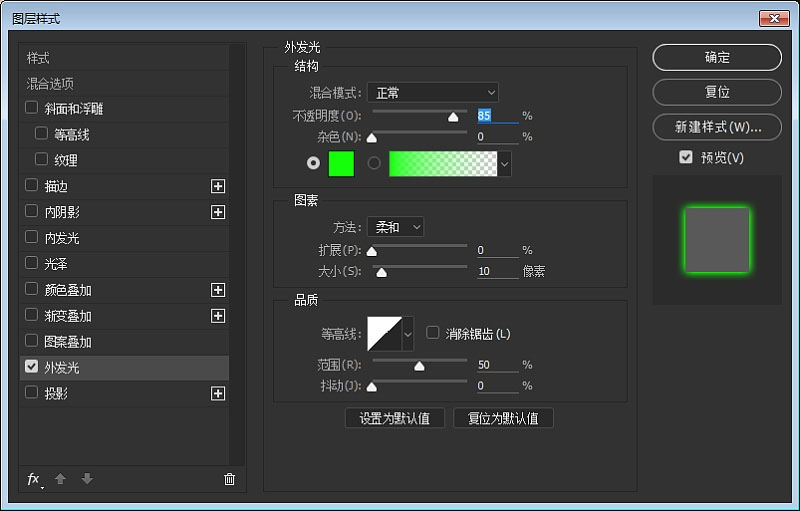The image size is (800, 511).
Task: Open the 样式 section in list
Action: coord(124,58)
